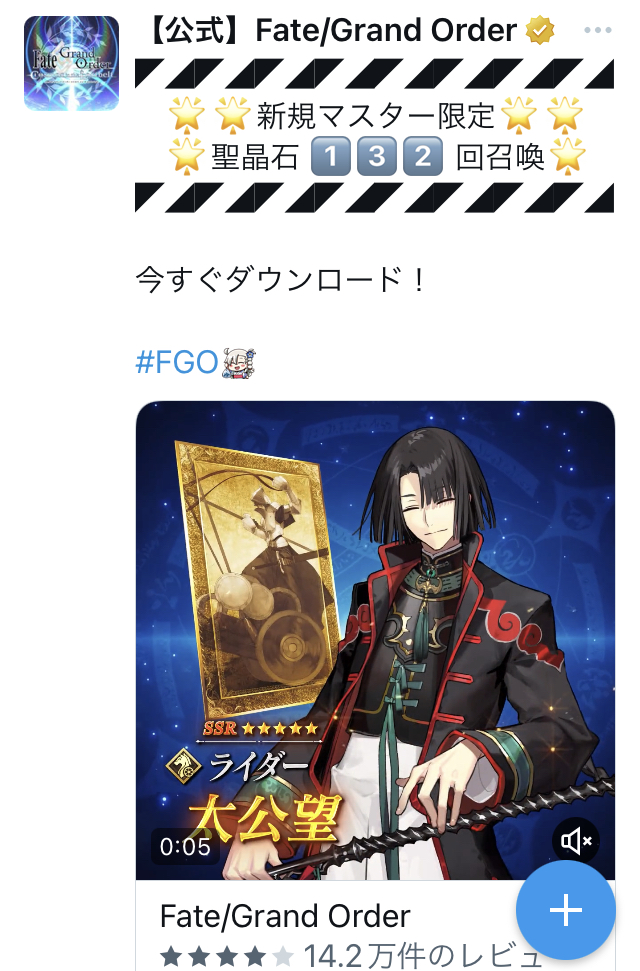Unmute the video with the speaker icon
Screen dimensions: 640x971
[576, 841]
